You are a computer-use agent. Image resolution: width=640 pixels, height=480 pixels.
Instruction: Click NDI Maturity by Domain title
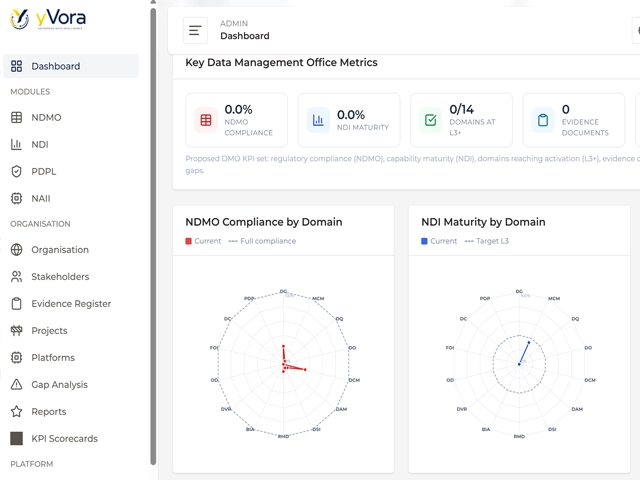(x=483, y=222)
